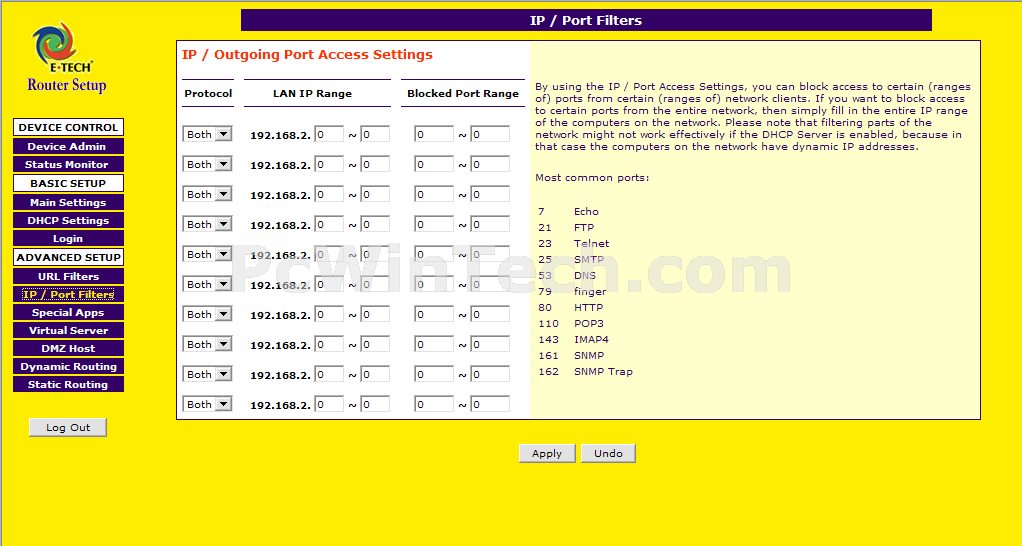
Task: Click the DEVICE CONTROL section header
Action: (x=68, y=128)
